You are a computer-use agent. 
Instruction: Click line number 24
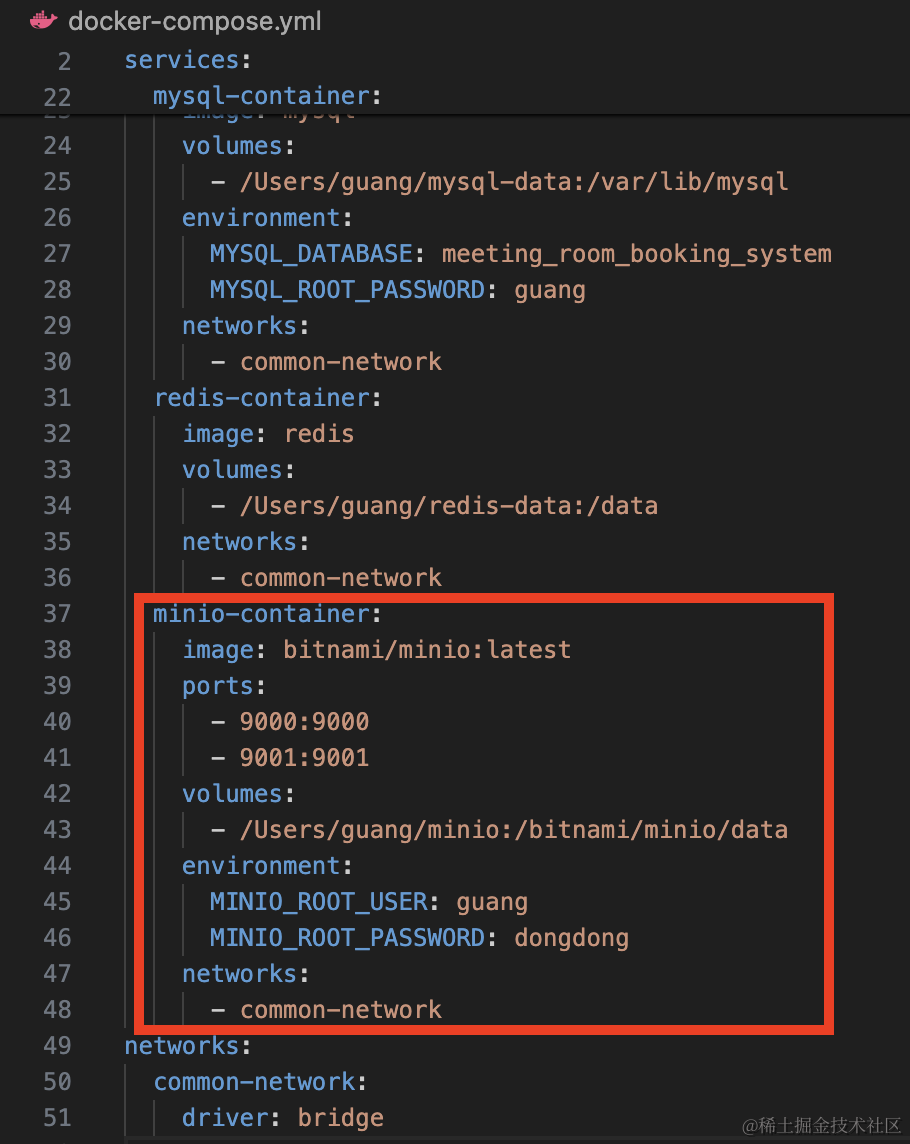pyautogui.click(x=58, y=146)
